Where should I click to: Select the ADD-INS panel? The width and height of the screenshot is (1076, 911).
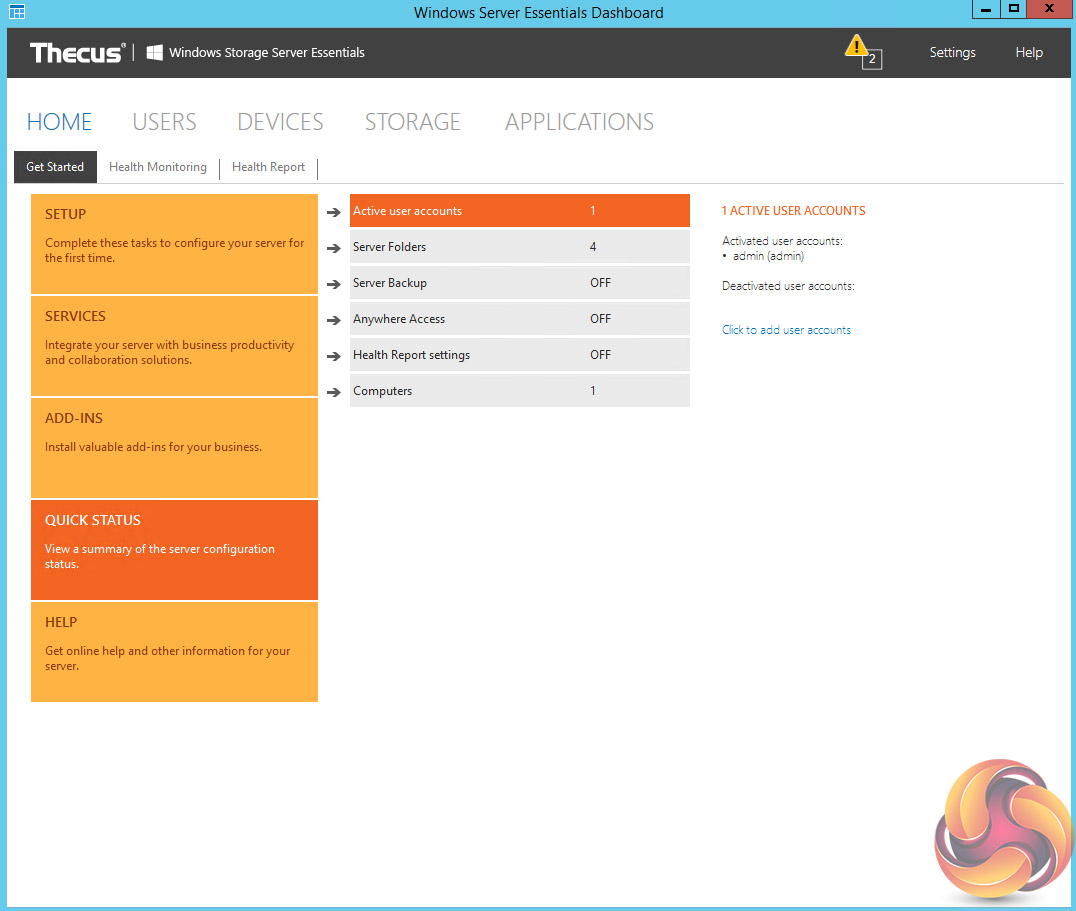point(174,448)
